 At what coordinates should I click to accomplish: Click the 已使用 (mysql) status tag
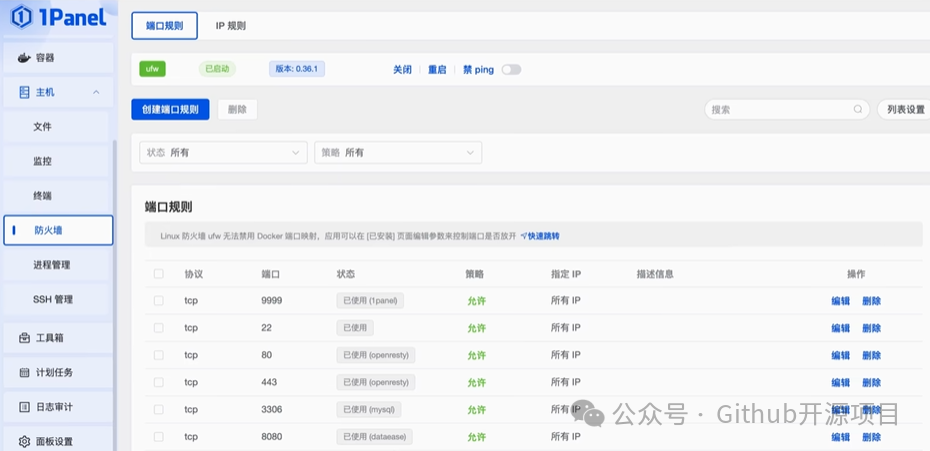(x=369, y=409)
